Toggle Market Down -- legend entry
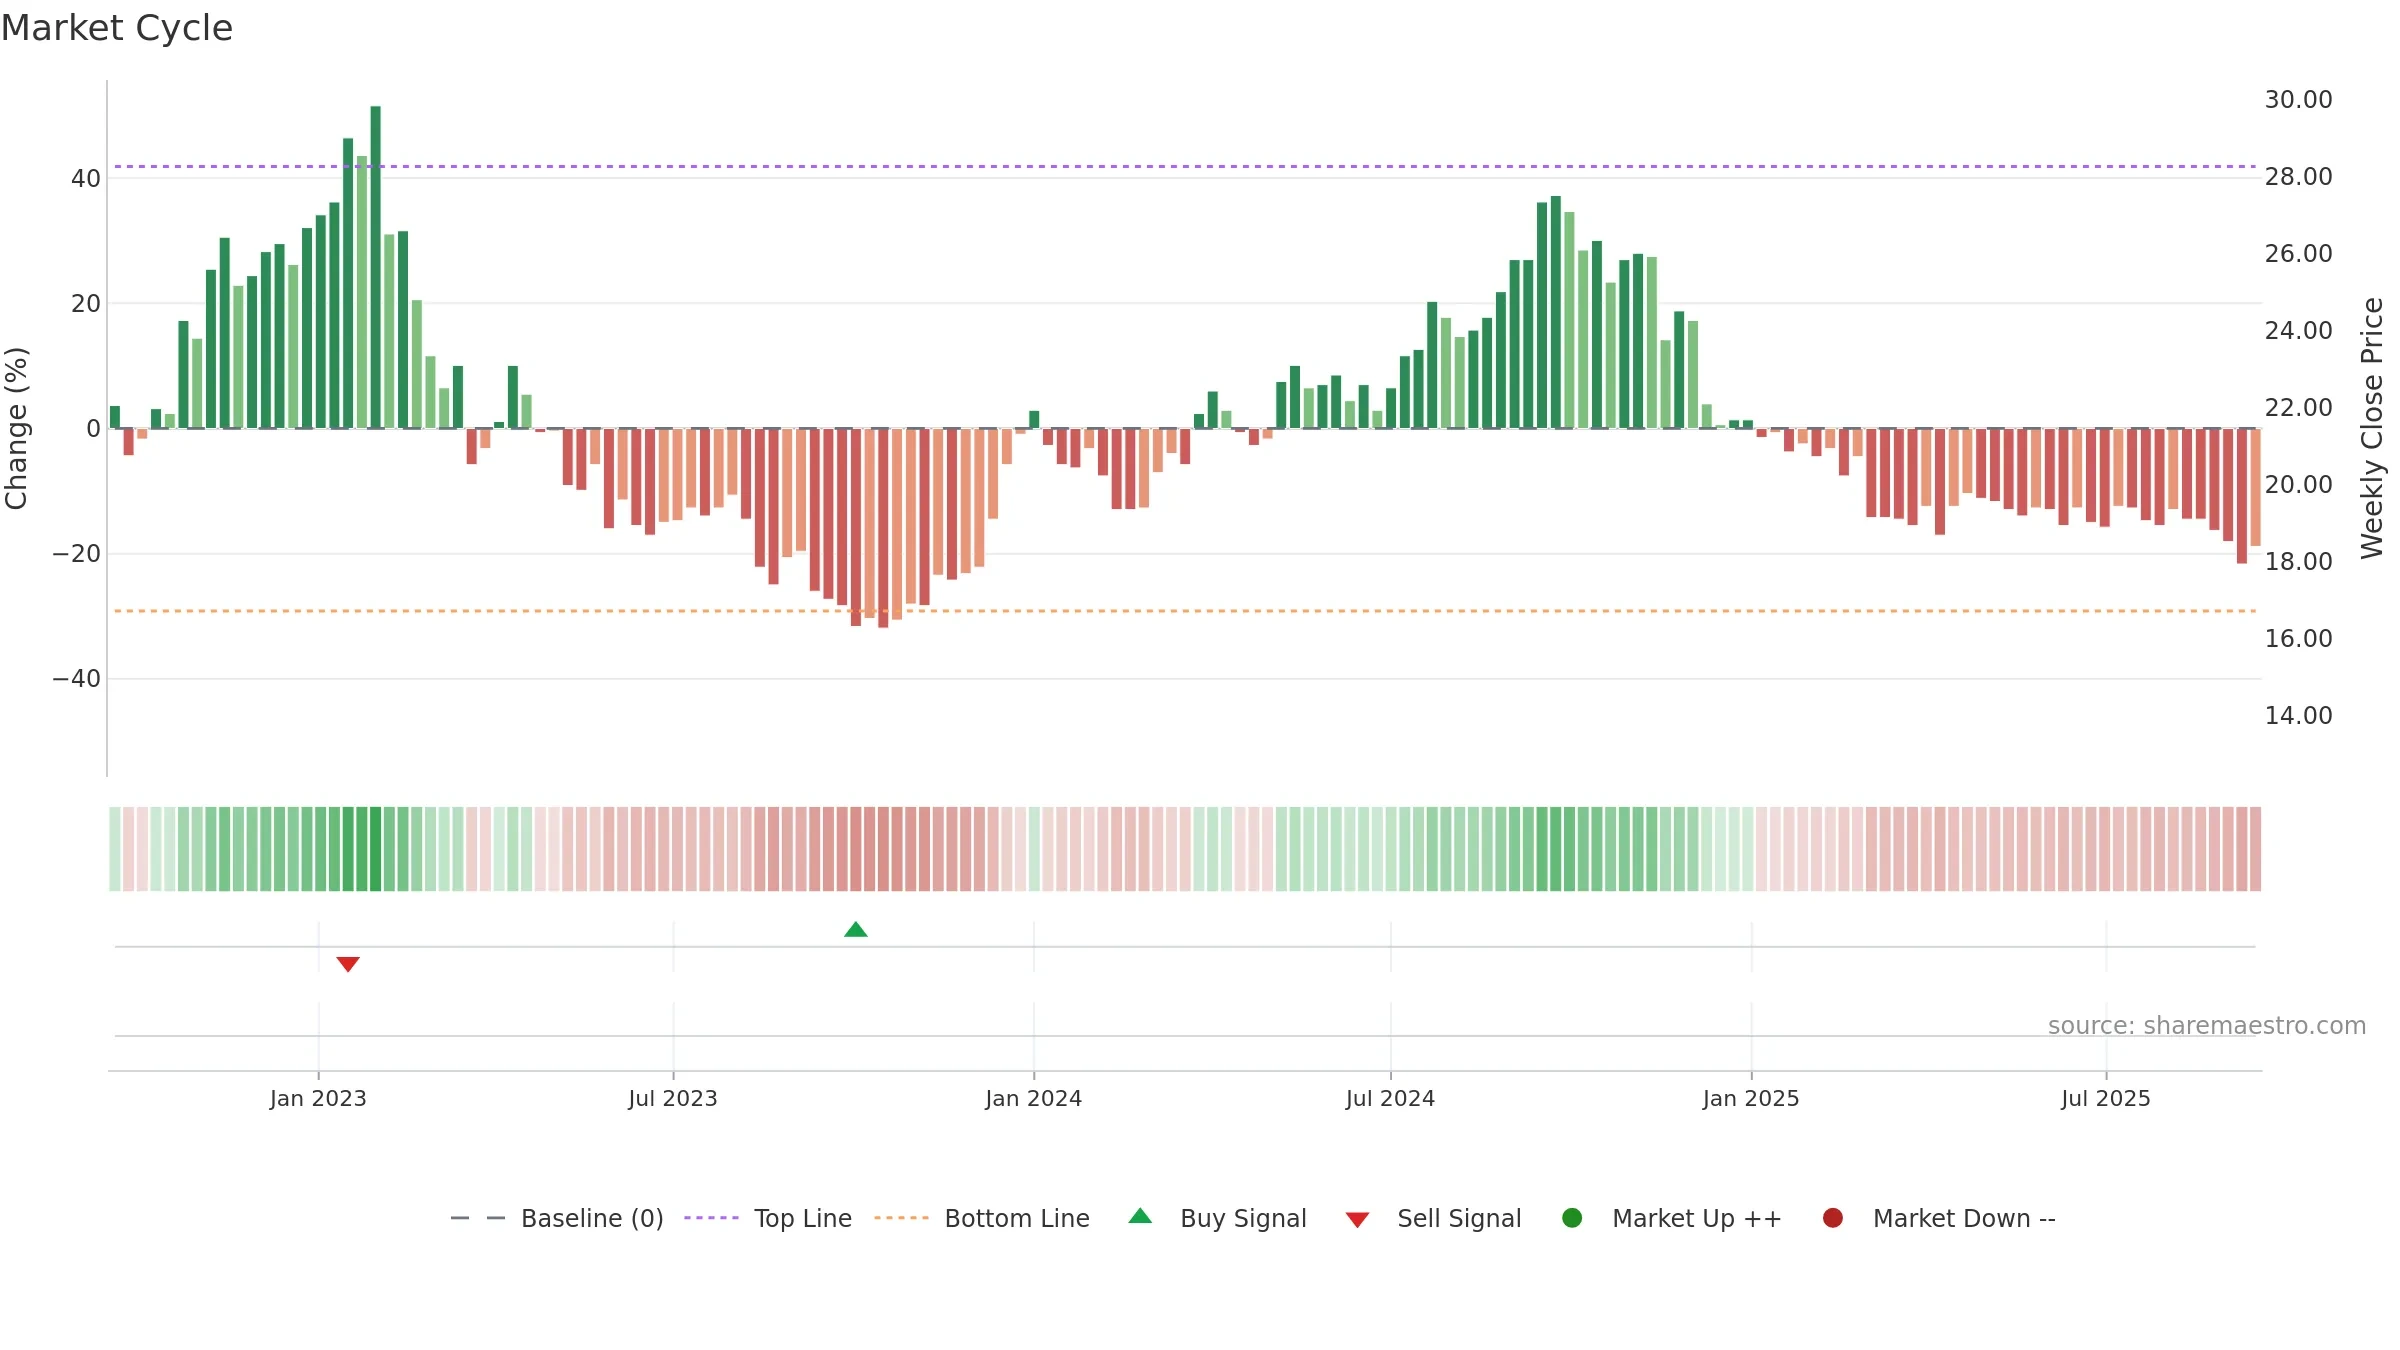2400x1350 pixels. pos(1939,1218)
